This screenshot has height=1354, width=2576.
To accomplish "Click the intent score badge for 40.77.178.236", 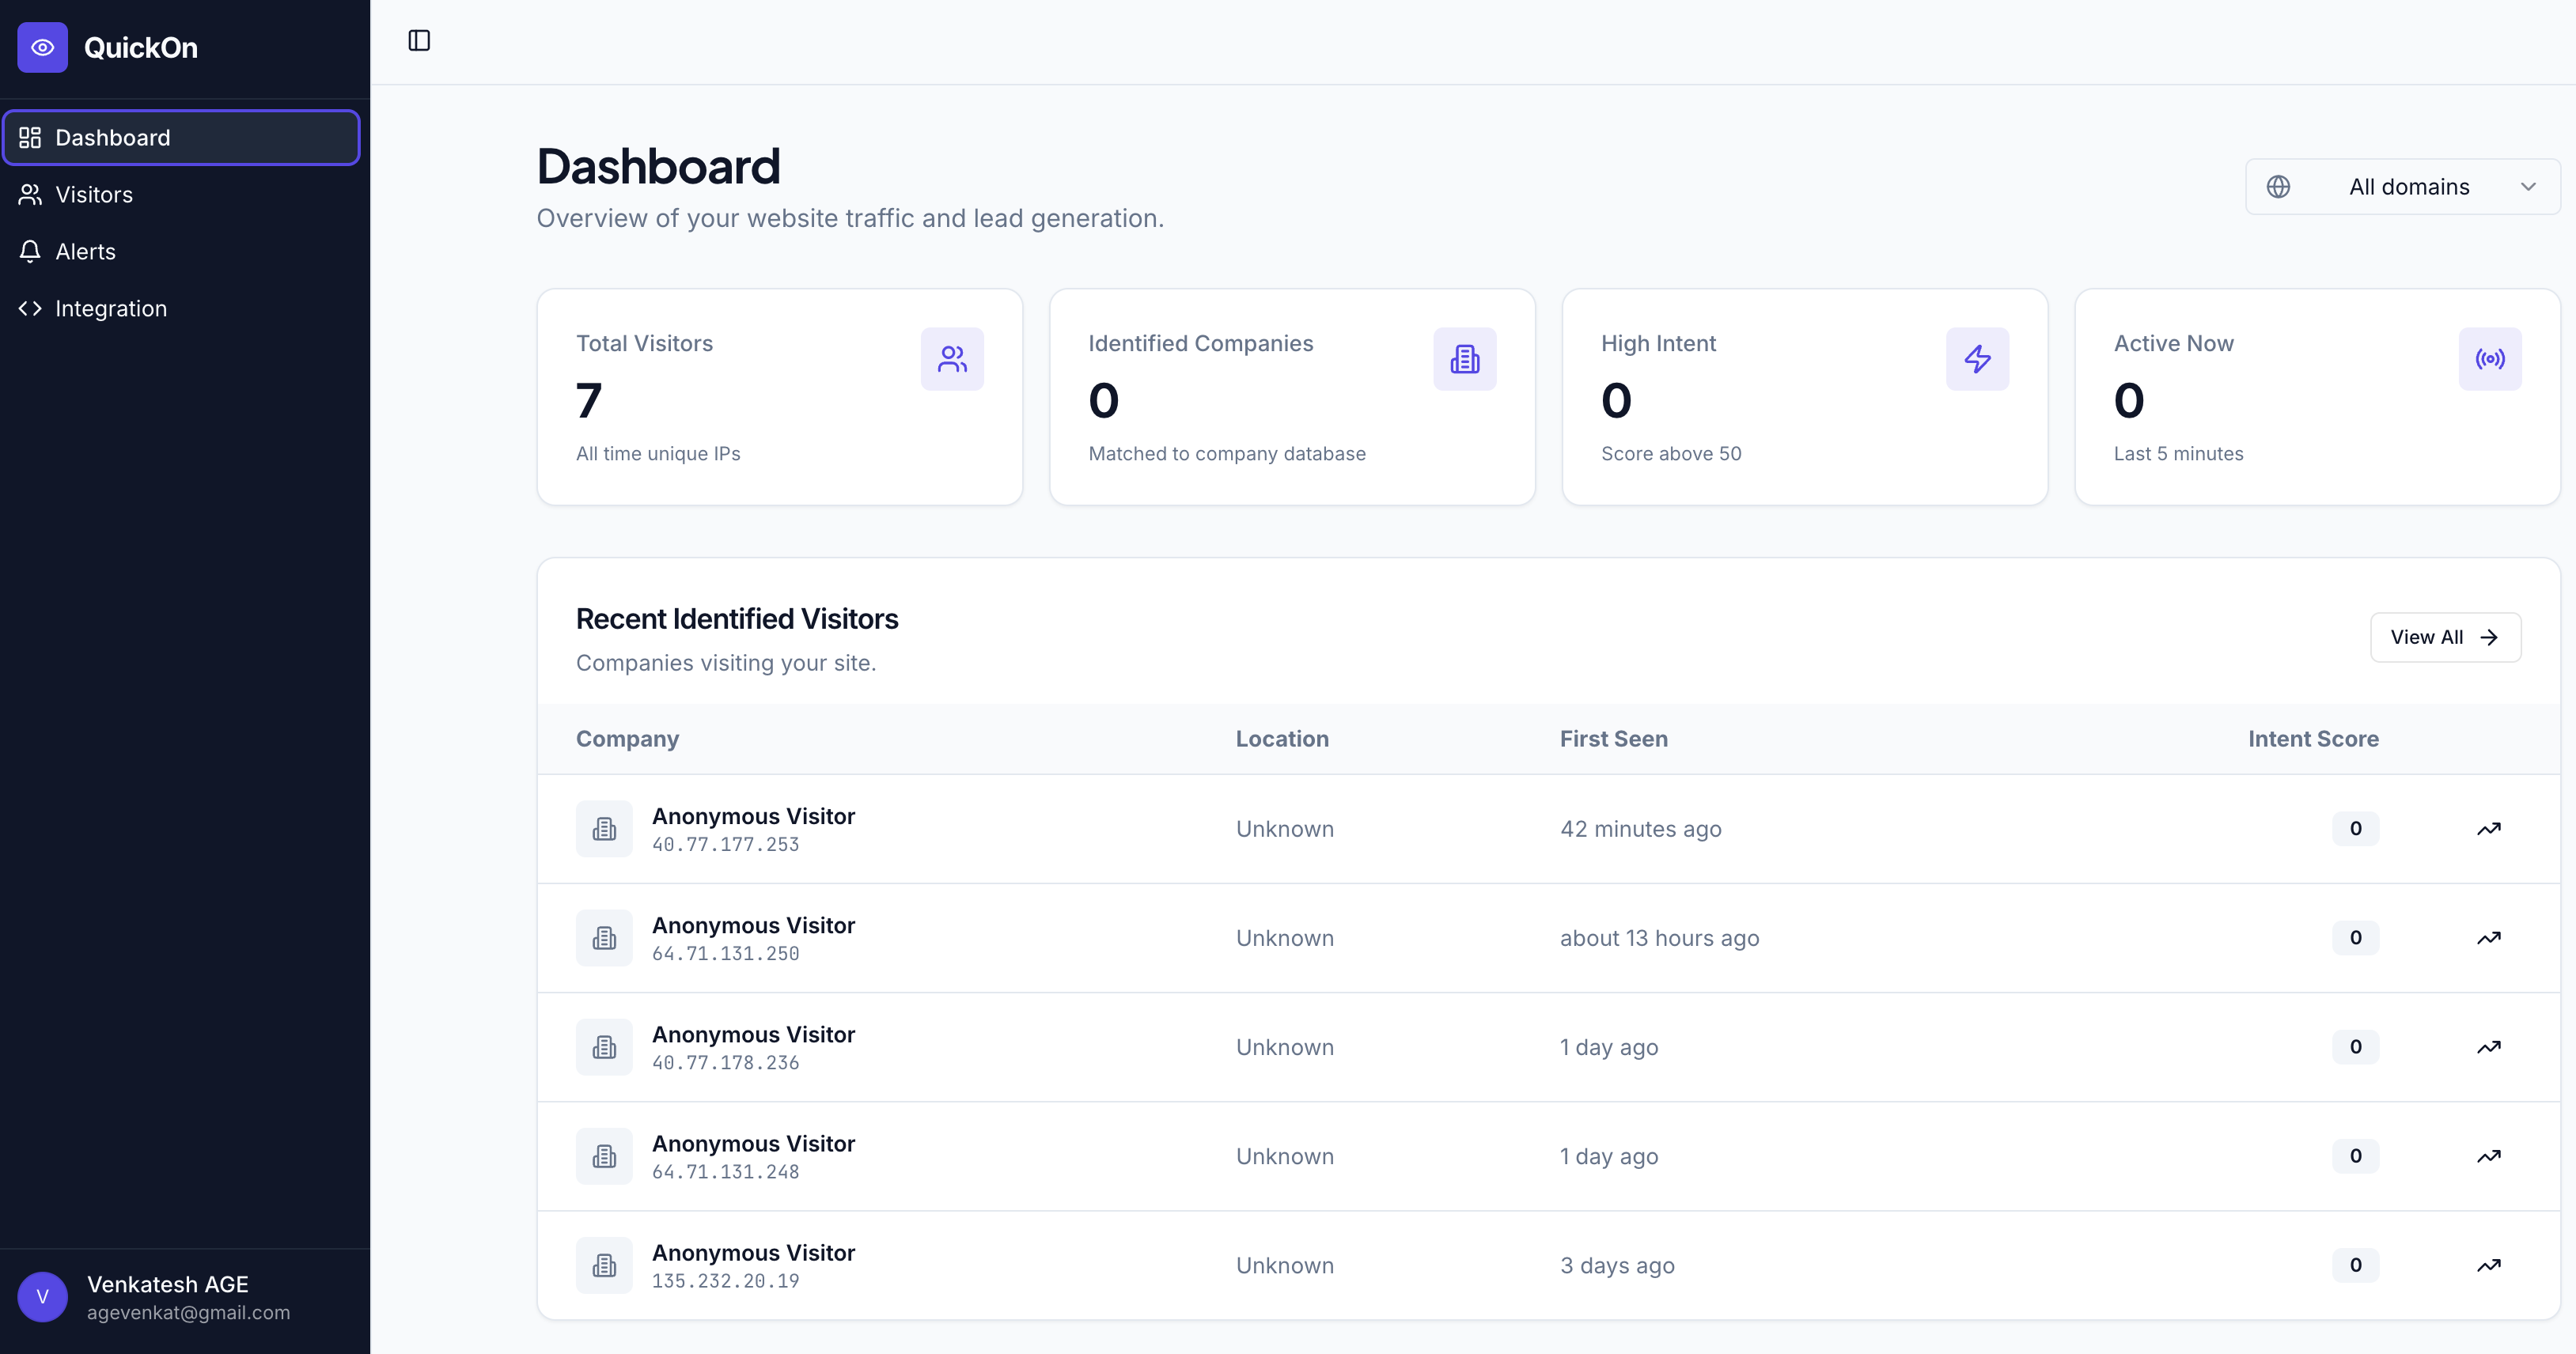I will (x=2355, y=1046).
